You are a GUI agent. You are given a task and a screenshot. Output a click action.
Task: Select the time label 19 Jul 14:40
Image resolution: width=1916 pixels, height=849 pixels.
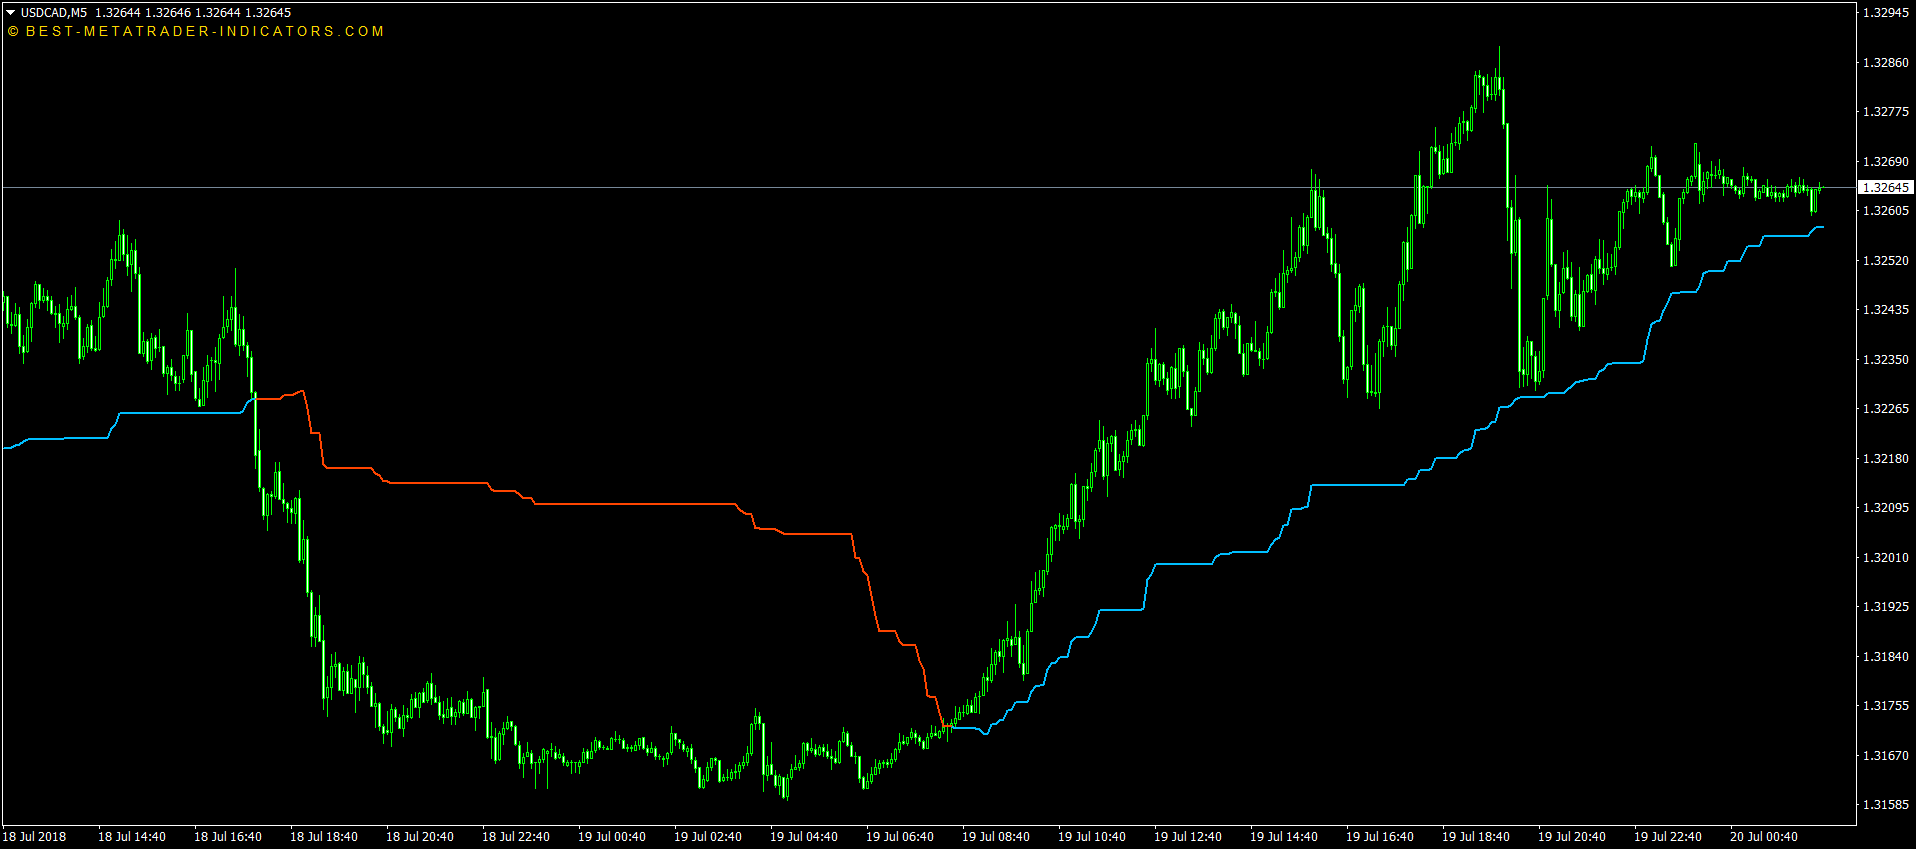[1284, 837]
